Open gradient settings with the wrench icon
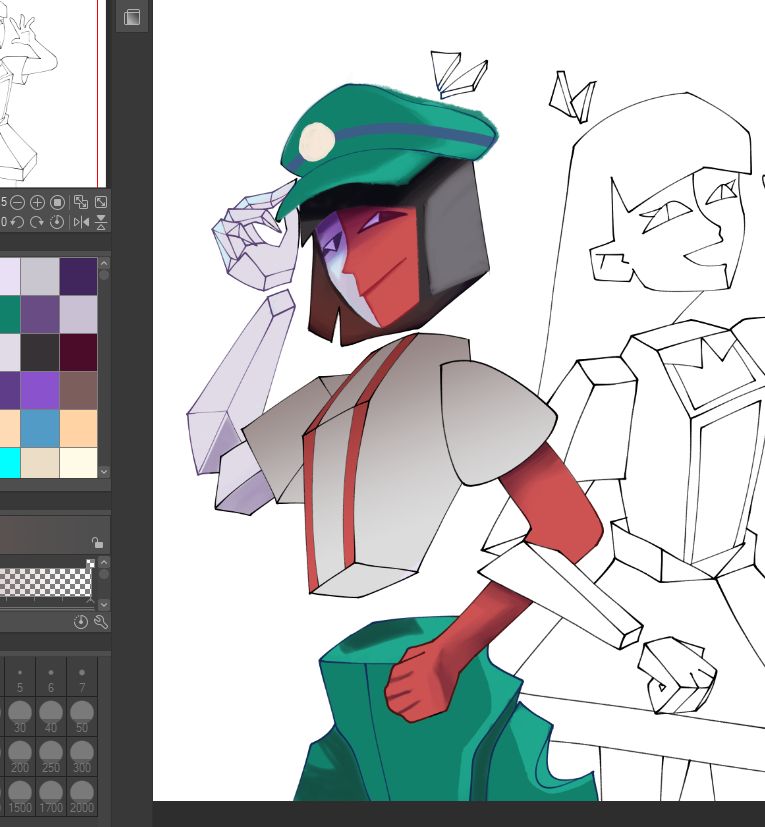The image size is (765, 827). click(x=101, y=622)
